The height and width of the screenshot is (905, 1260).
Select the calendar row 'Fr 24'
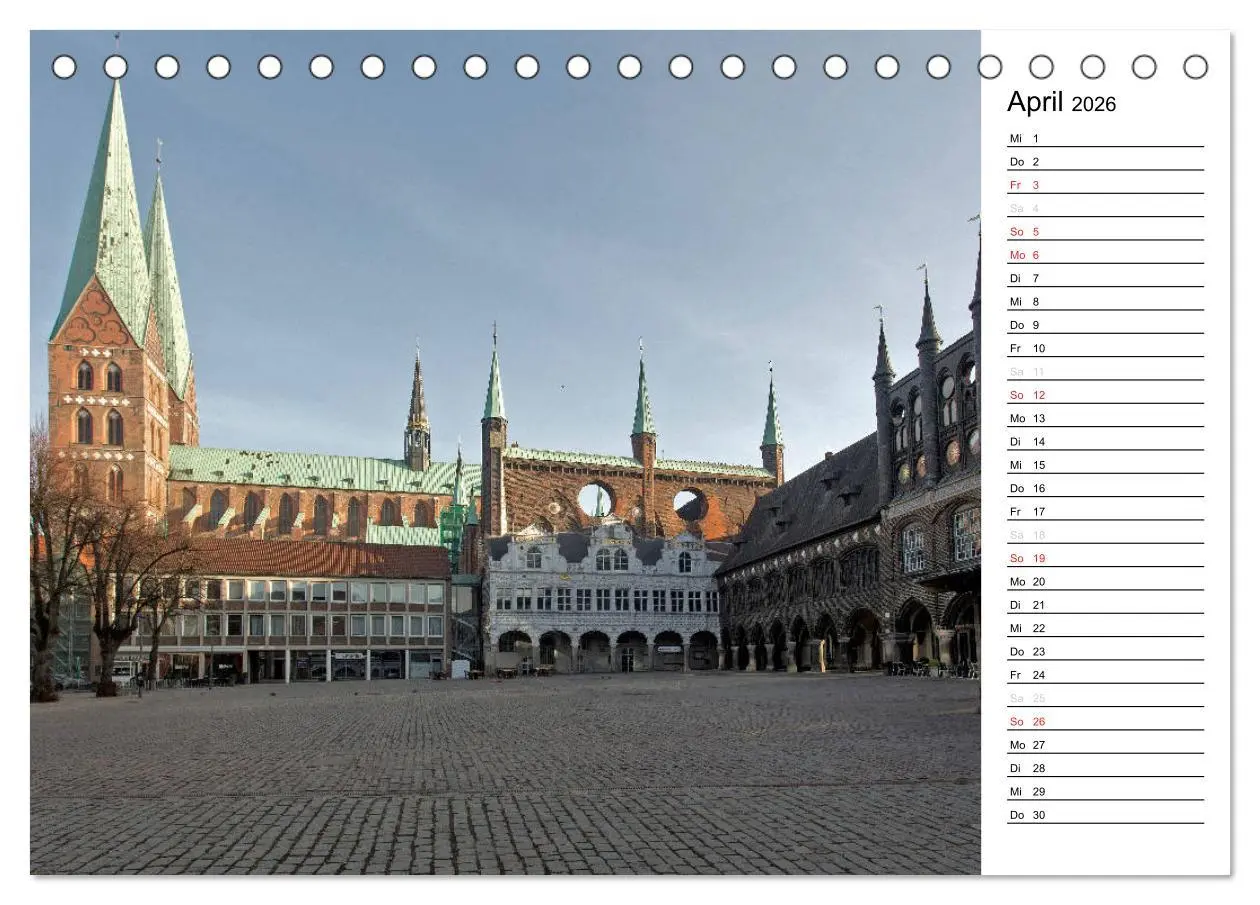1105,675
